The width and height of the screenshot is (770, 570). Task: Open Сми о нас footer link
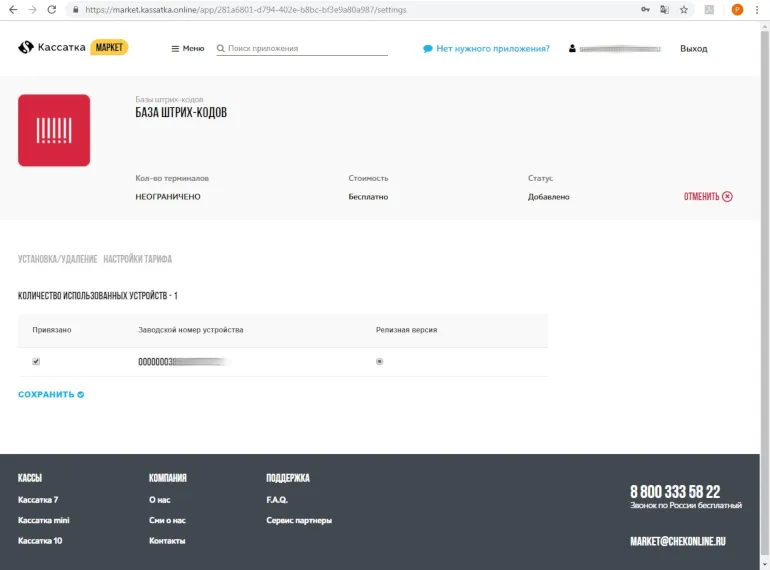click(167, 520)
